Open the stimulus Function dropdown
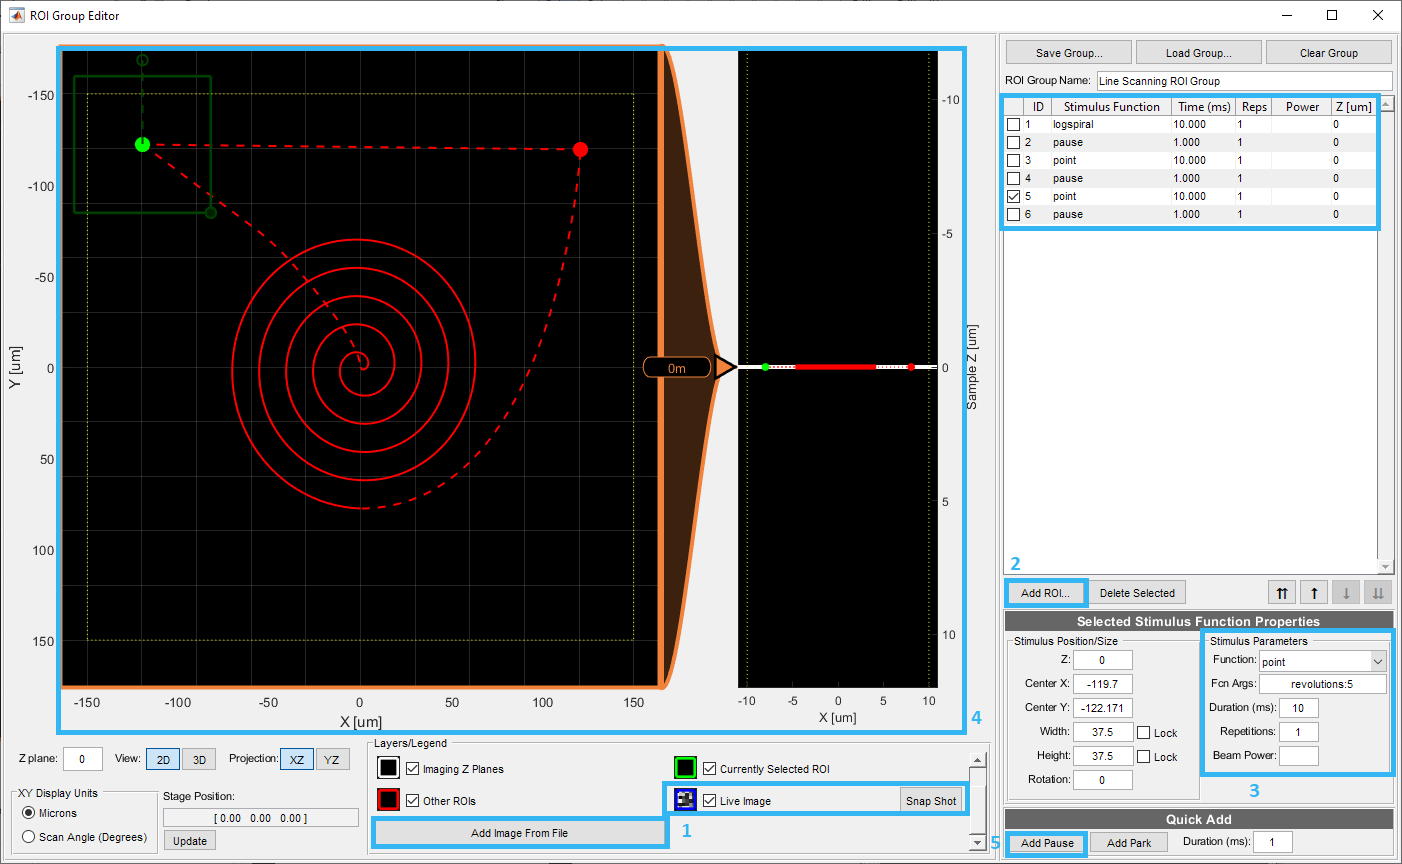This screenshot has height=864, width=1402. (1377, 661)
